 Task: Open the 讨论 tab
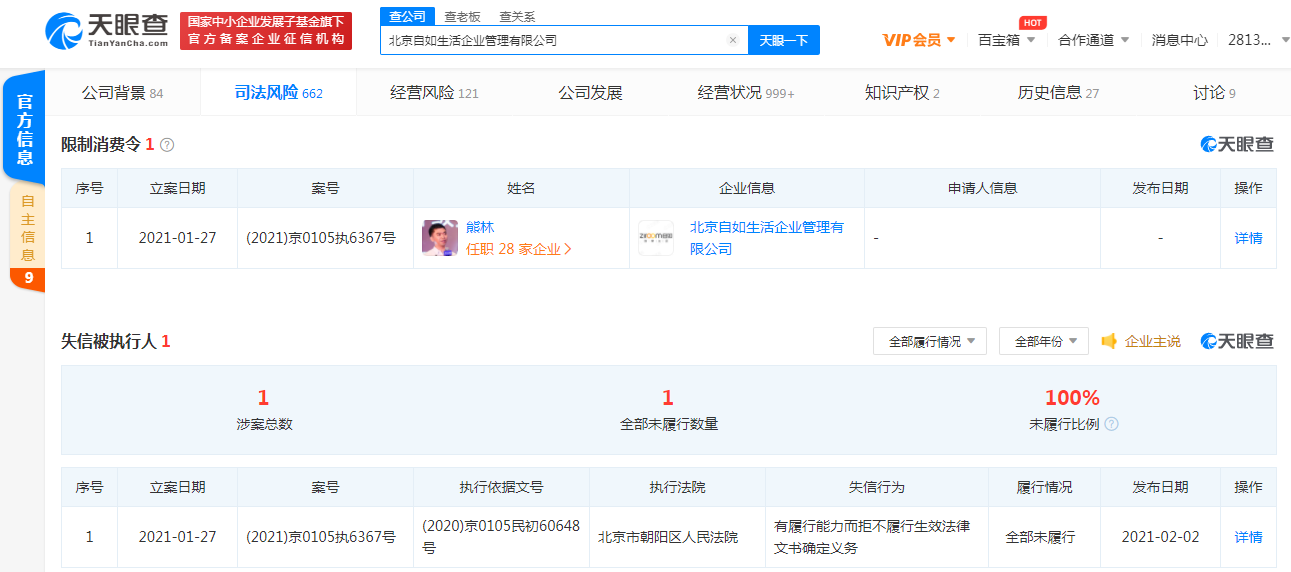1214,93
